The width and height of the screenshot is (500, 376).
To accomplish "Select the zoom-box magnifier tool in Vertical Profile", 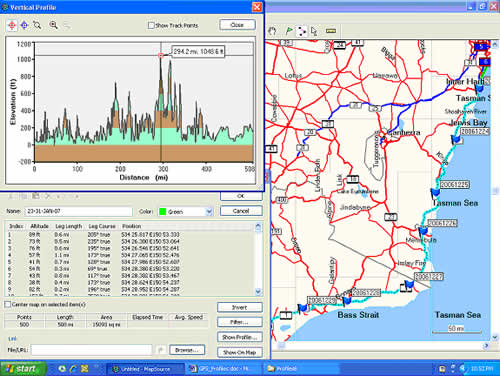I will pos(37,25).
